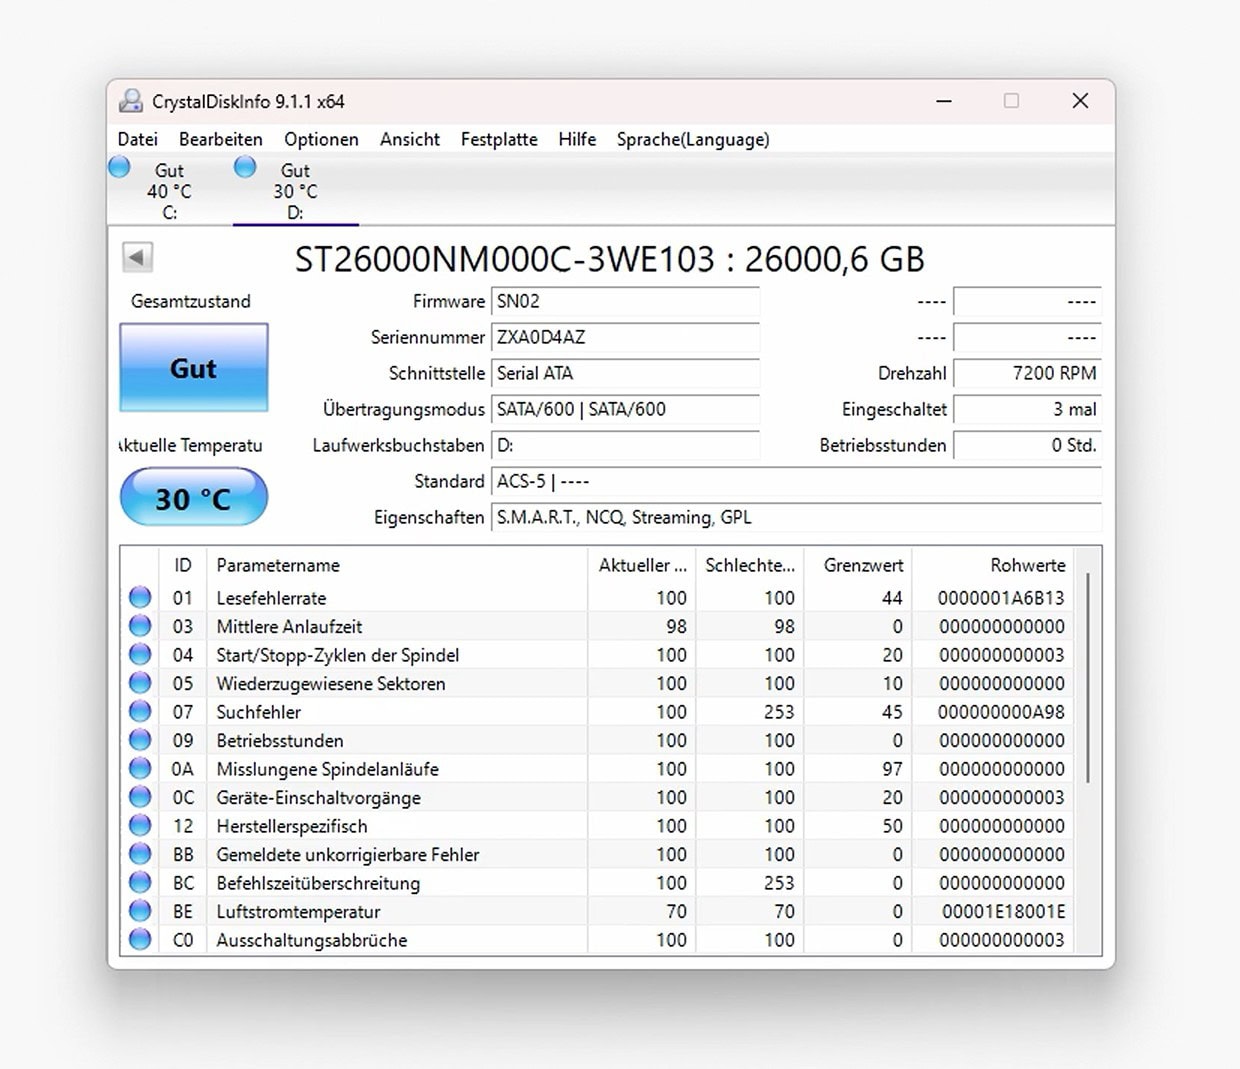Click raw value 0000001A6B13
The image size is (1240, 1069).
(1001, 598)
